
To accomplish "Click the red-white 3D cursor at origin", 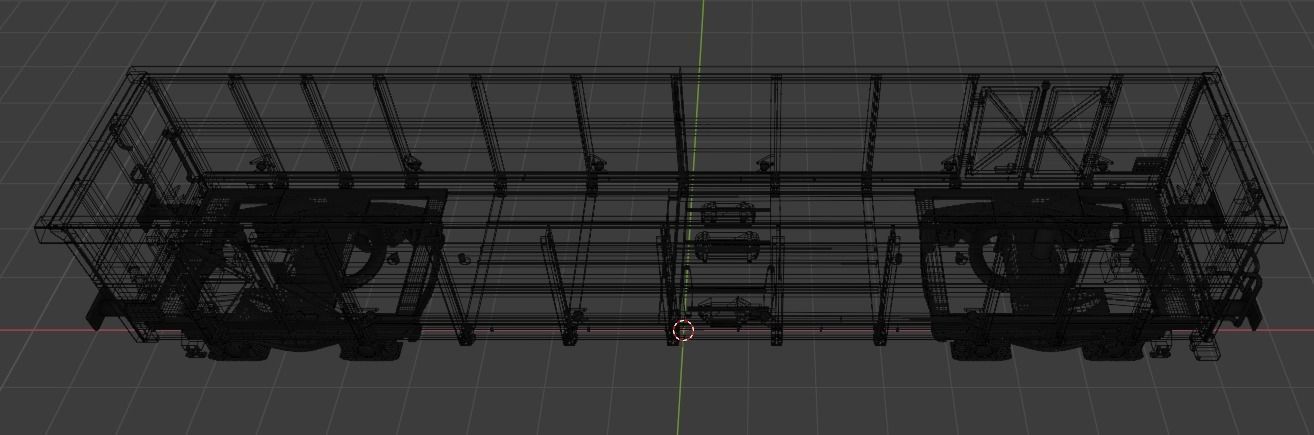I will click(x=684, y=331).
